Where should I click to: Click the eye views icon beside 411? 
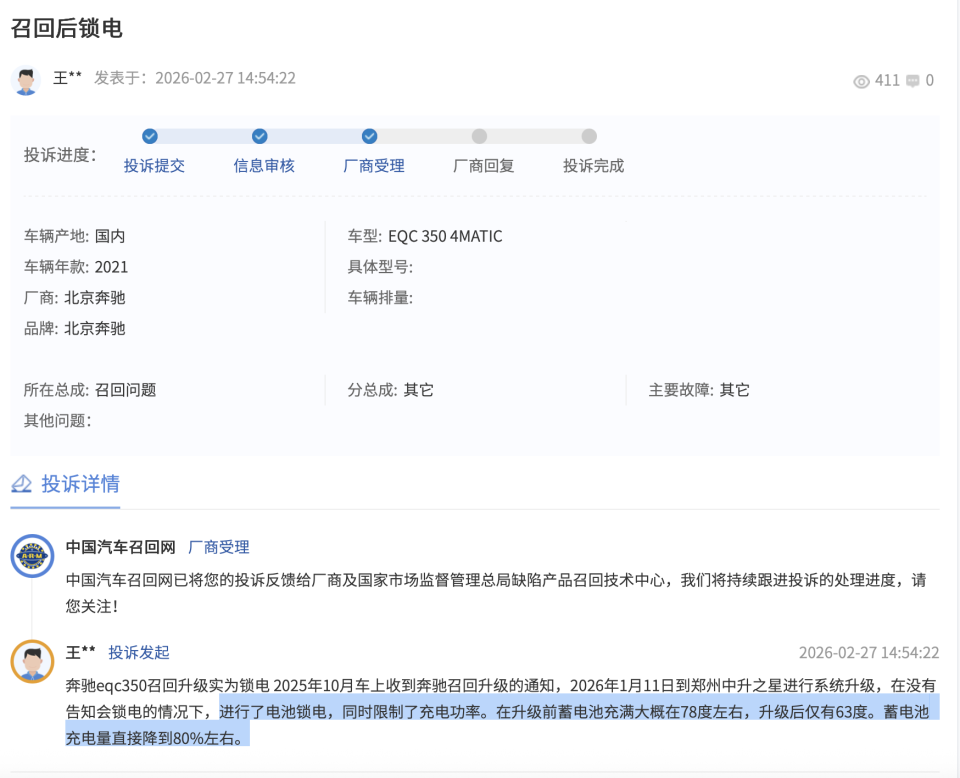pos(861,81)
